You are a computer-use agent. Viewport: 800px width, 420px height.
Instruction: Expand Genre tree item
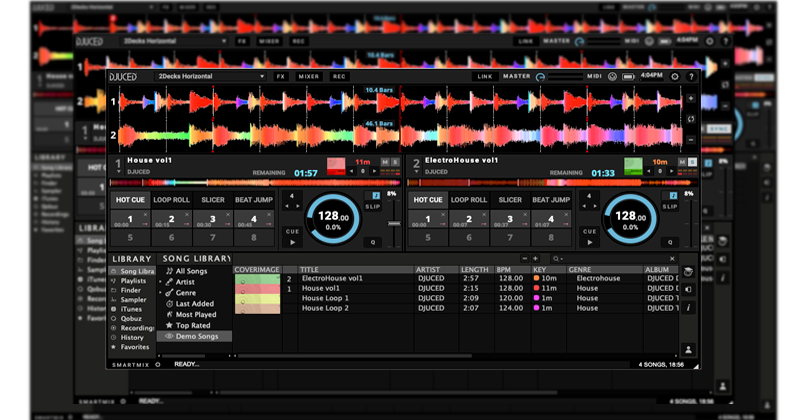161,293
